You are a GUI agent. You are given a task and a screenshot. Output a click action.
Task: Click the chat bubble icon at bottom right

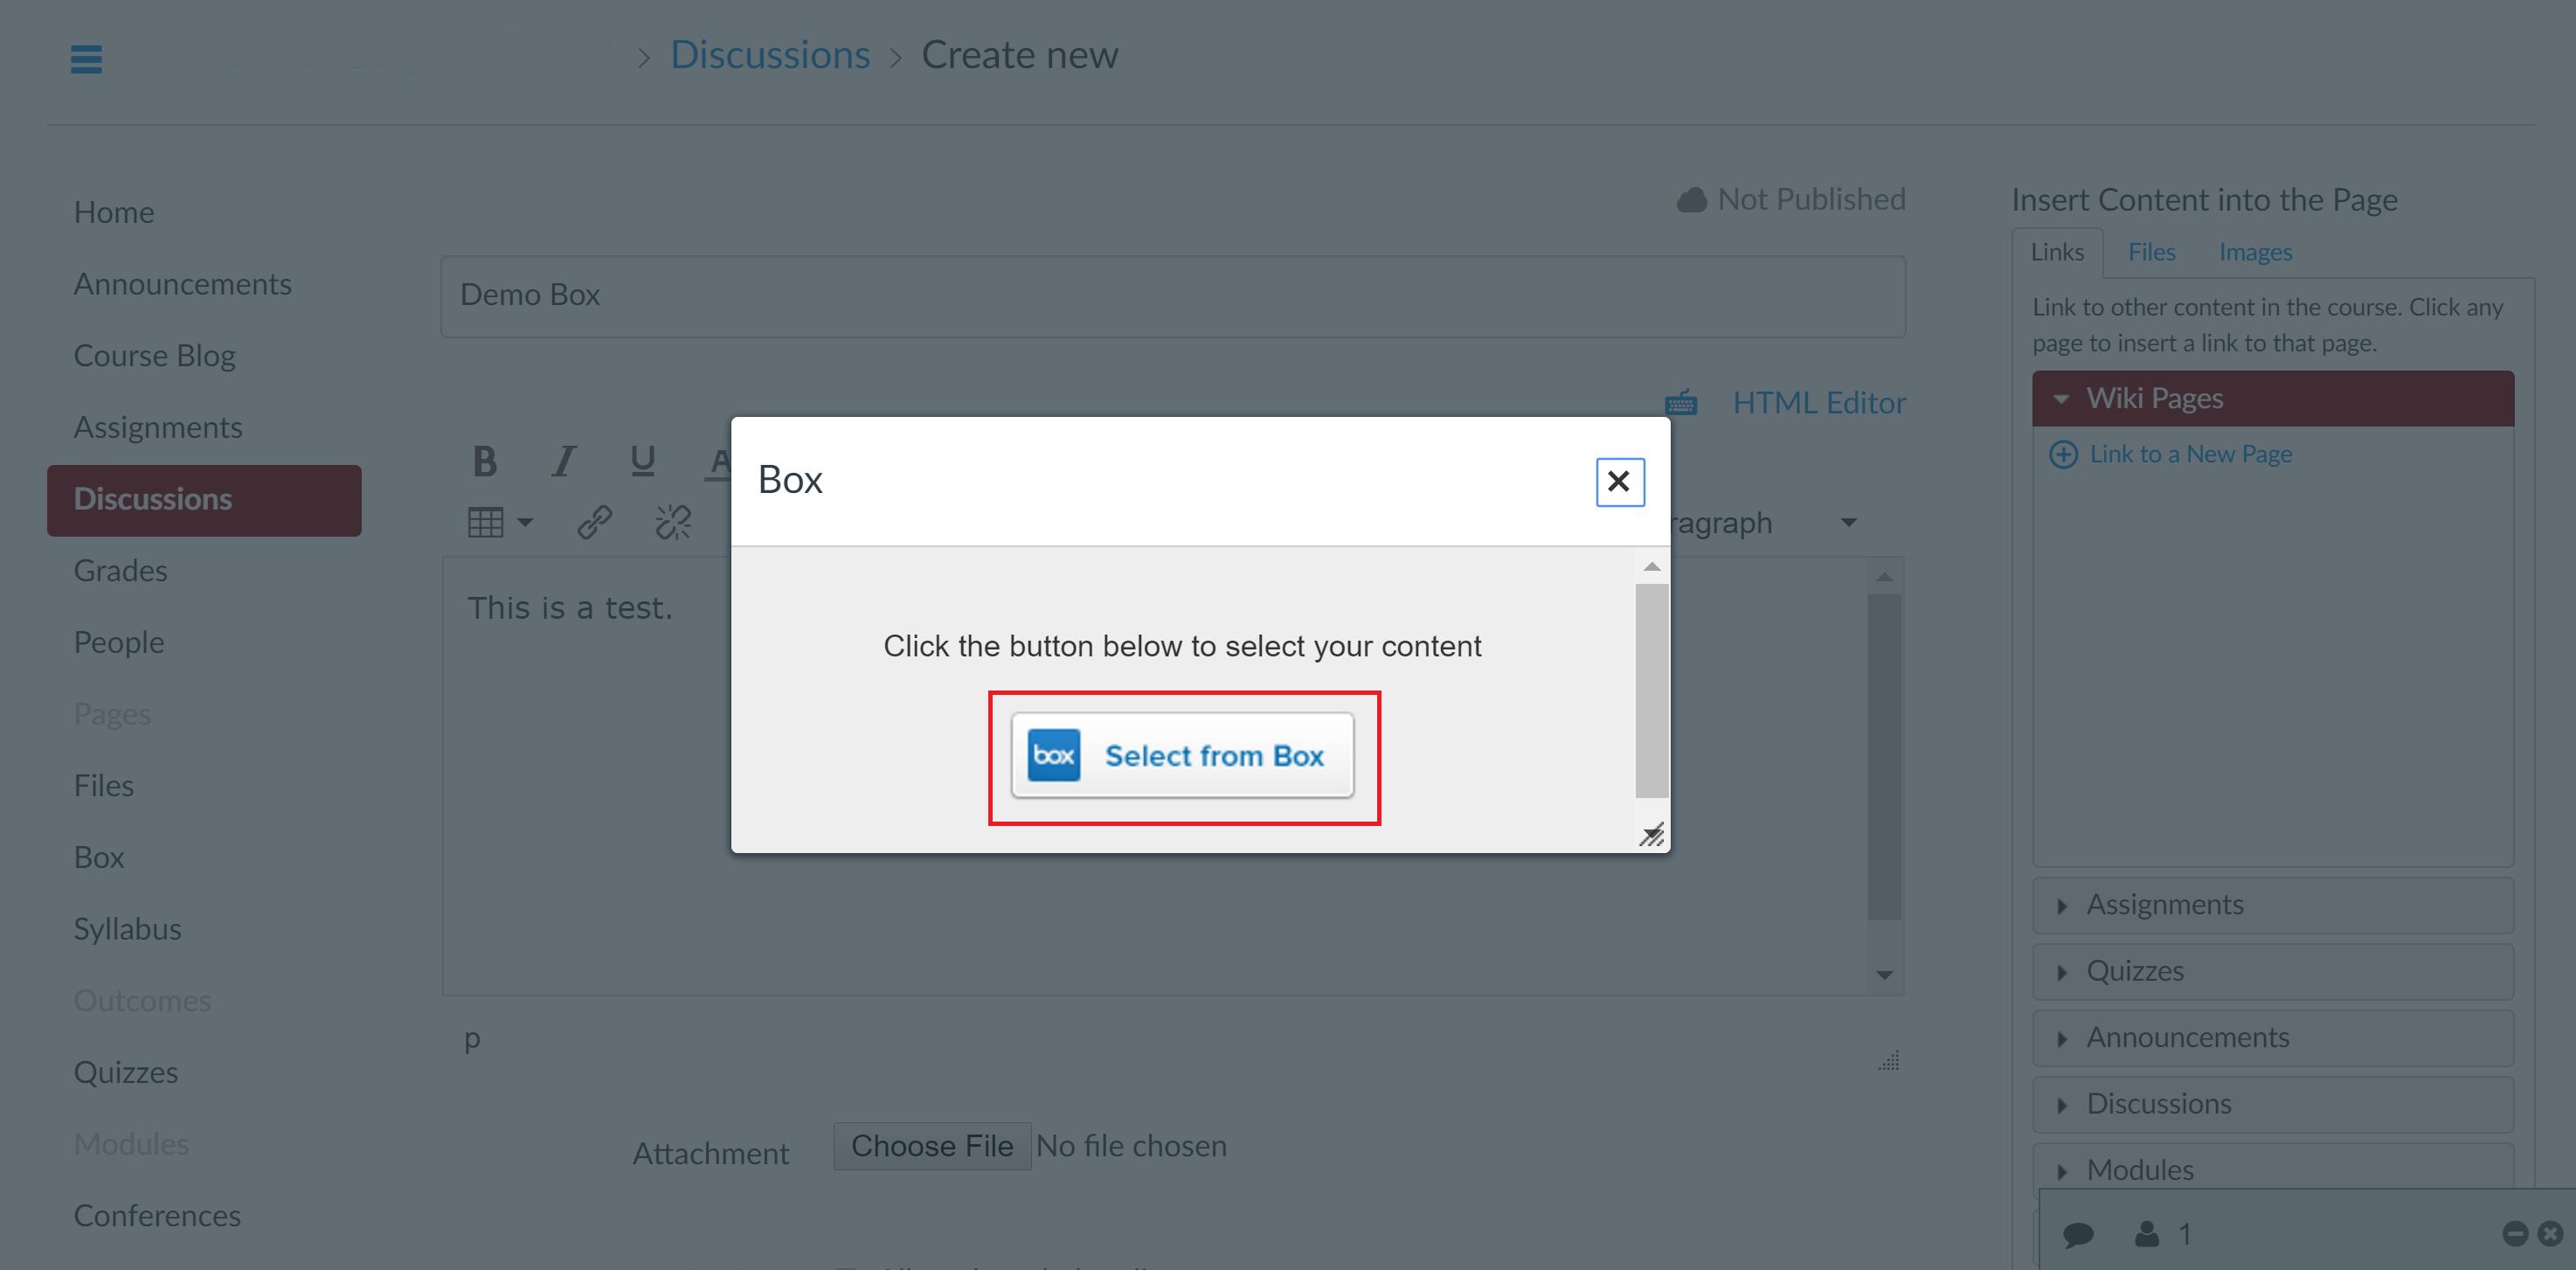tap(2079, 1233)
